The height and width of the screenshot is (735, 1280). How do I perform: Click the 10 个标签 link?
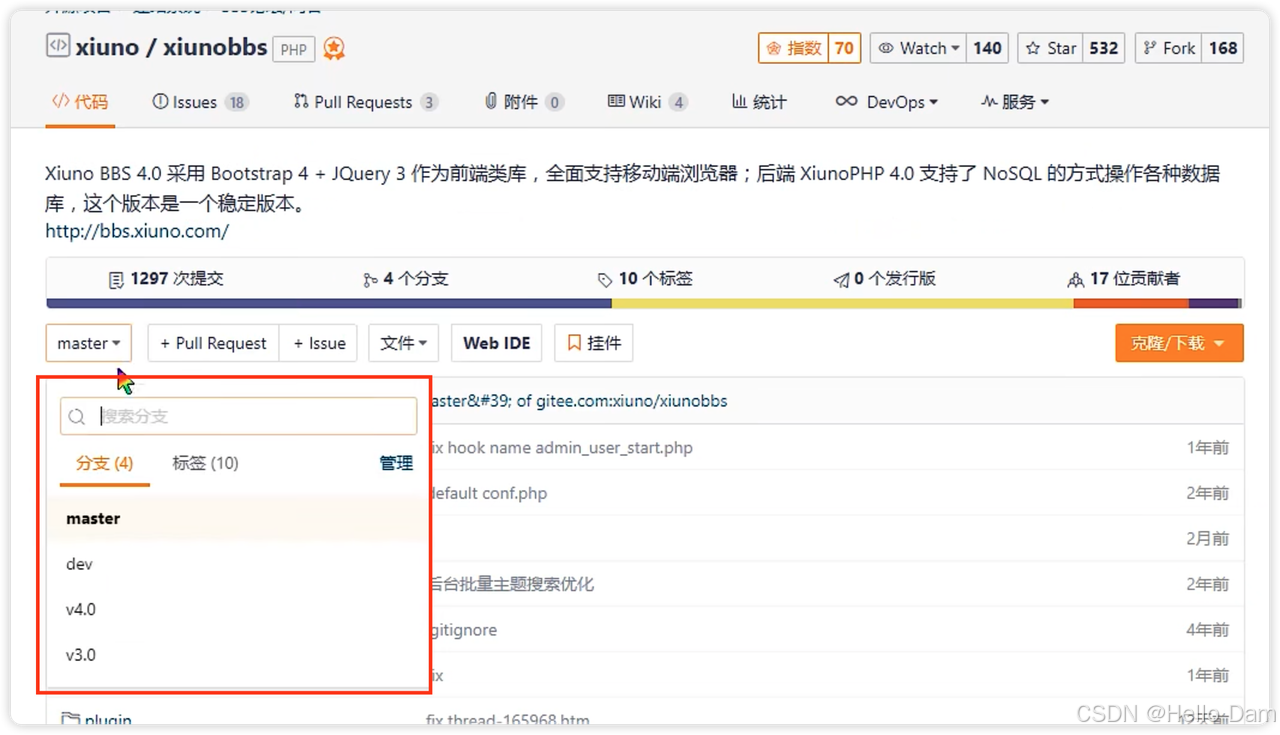click(645, 279)
